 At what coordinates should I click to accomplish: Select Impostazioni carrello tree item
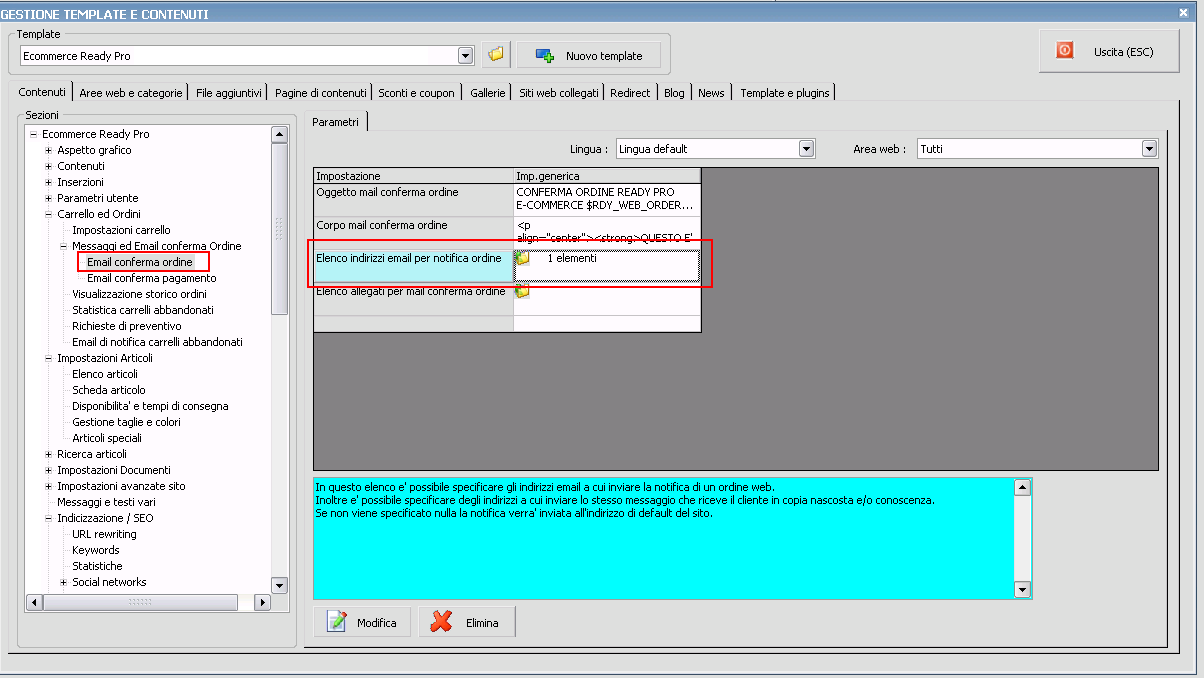(x=121, y=230)
